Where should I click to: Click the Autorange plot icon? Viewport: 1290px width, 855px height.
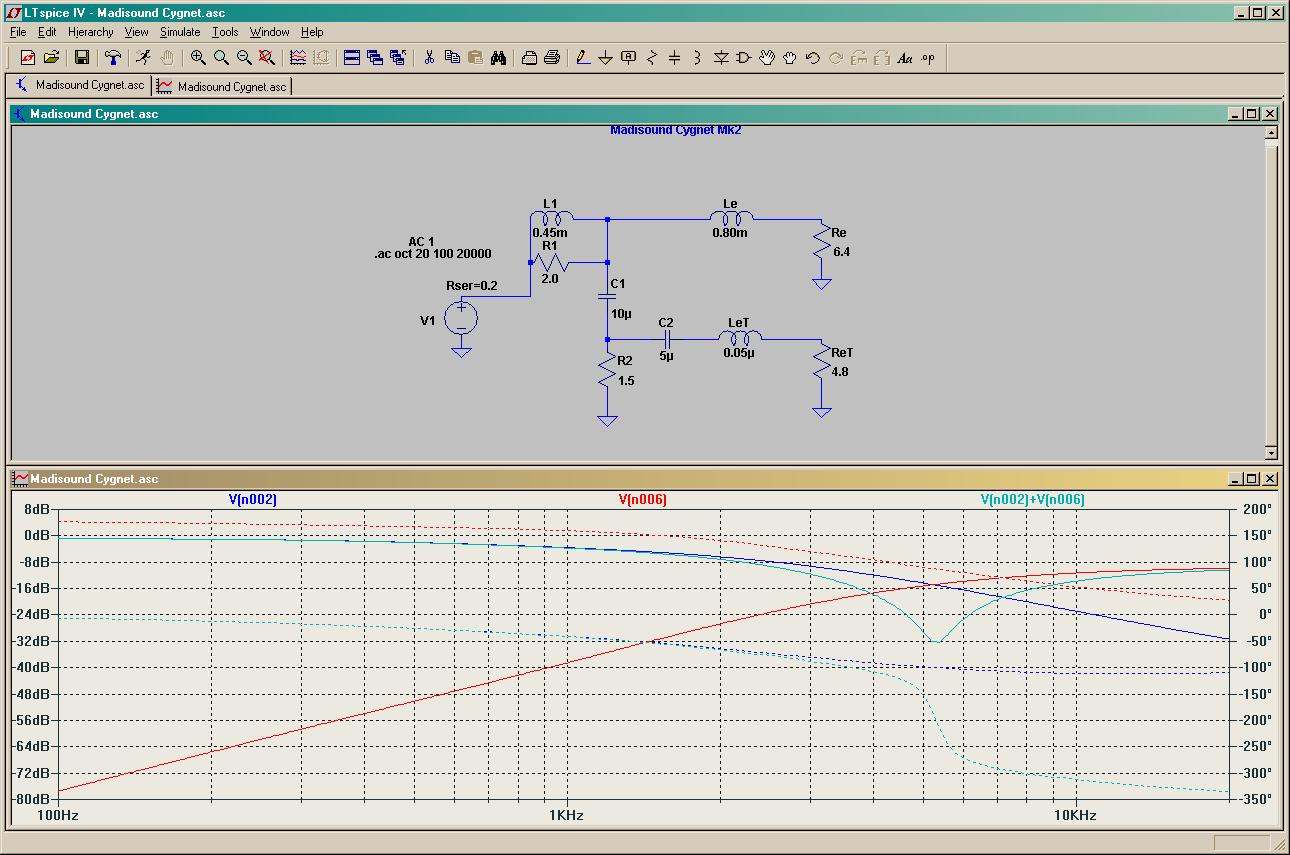(298, 58)
